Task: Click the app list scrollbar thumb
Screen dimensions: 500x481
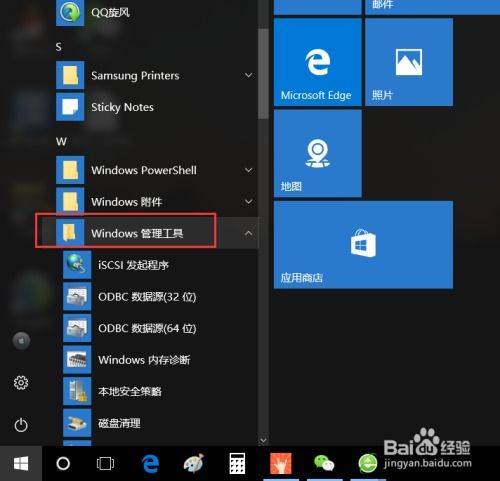Action: pyautogui.click(x=263, y=74)
